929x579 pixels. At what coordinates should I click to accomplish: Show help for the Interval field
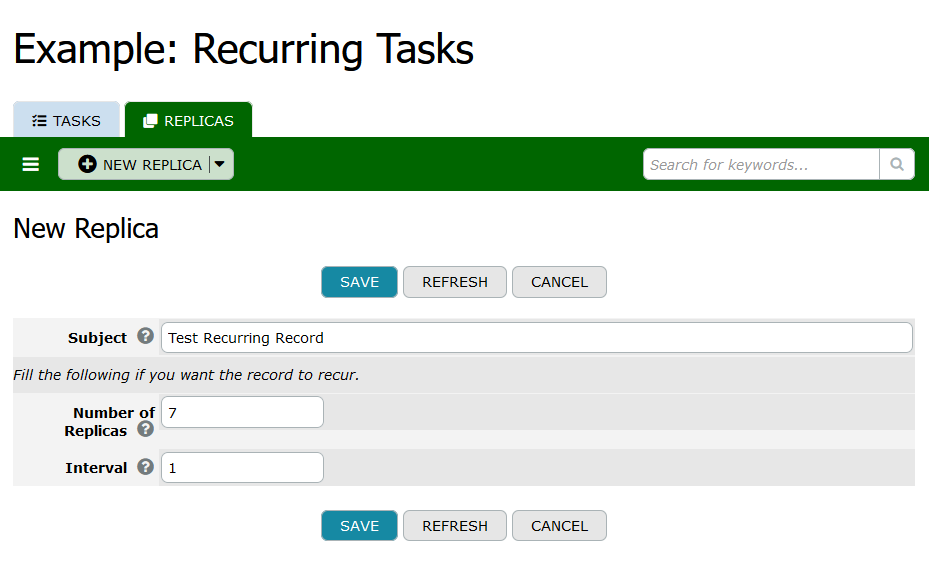tap(145, 467)
